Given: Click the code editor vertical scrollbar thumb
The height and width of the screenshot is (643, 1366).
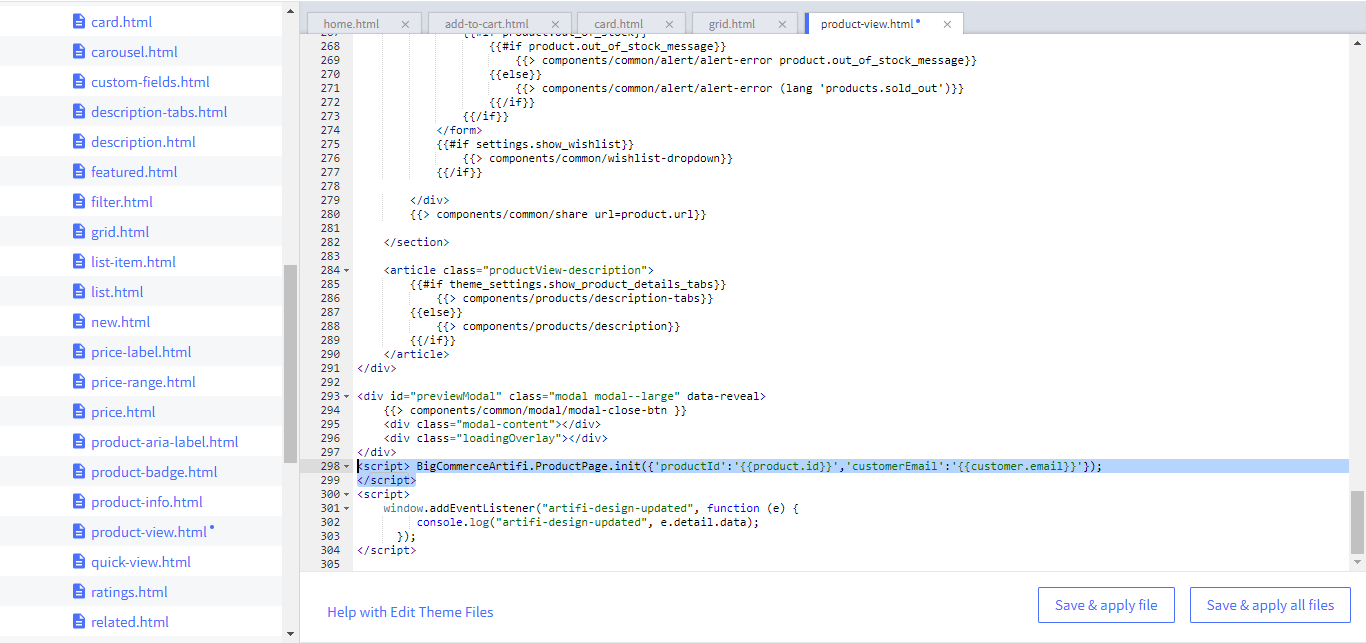Looking at the screenshot, I should tap(1357, 522).
